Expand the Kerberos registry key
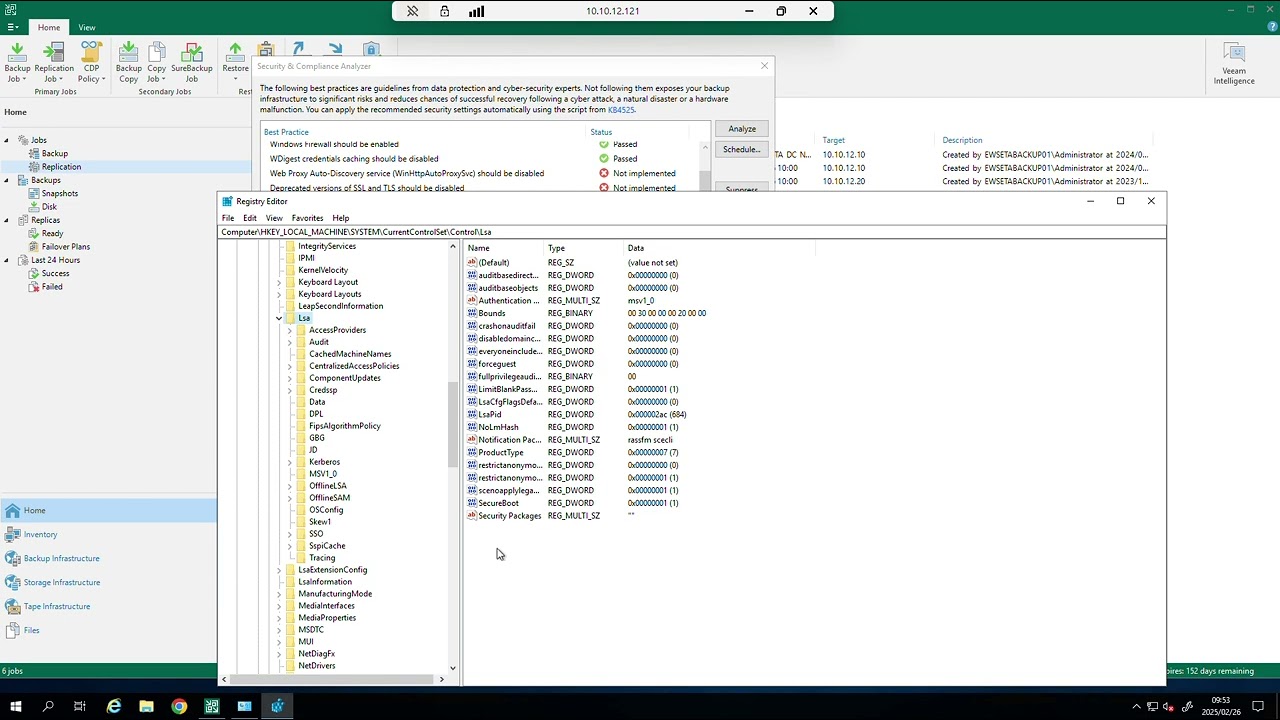 (290, 462)
